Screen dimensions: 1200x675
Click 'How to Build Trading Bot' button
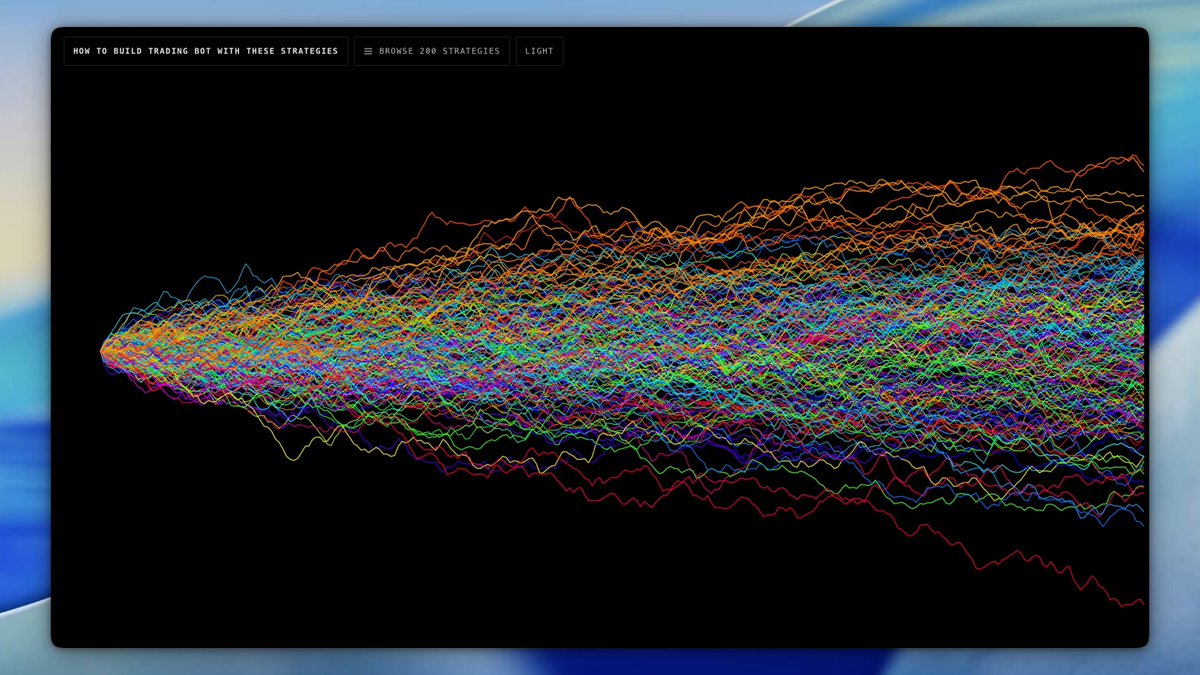pyautogui.click(x=206, y=51)
